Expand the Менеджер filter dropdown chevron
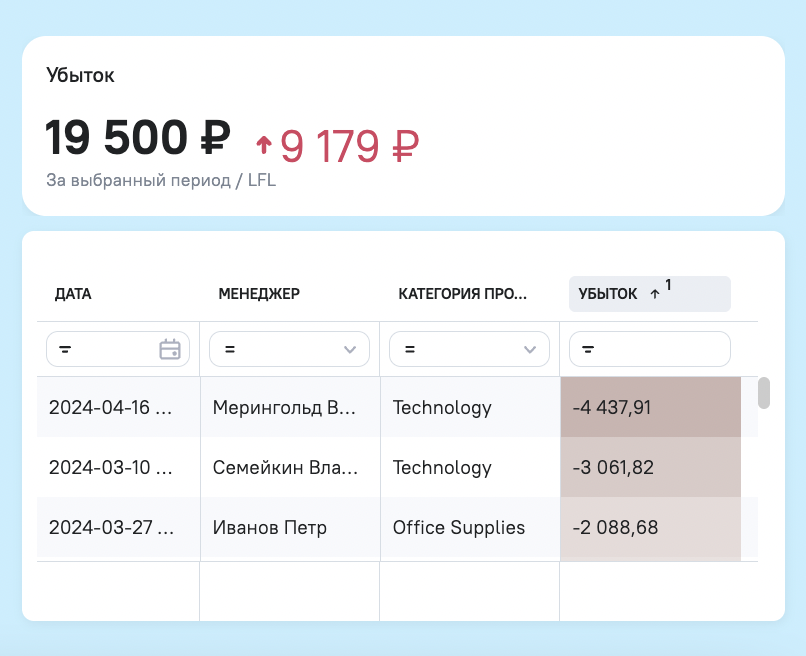The height and width of the screenshot is (656, 806). tap(350, 350)
